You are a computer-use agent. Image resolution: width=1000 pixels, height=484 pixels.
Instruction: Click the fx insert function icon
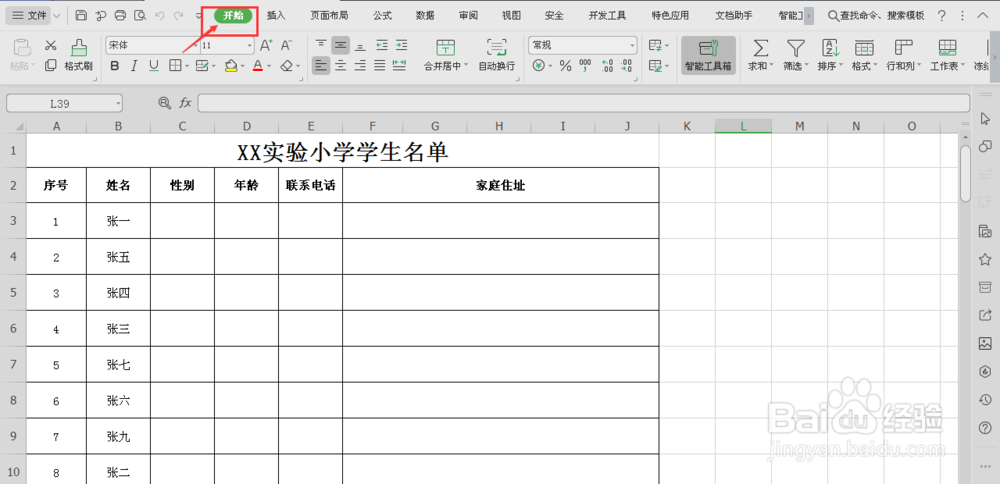185,103
